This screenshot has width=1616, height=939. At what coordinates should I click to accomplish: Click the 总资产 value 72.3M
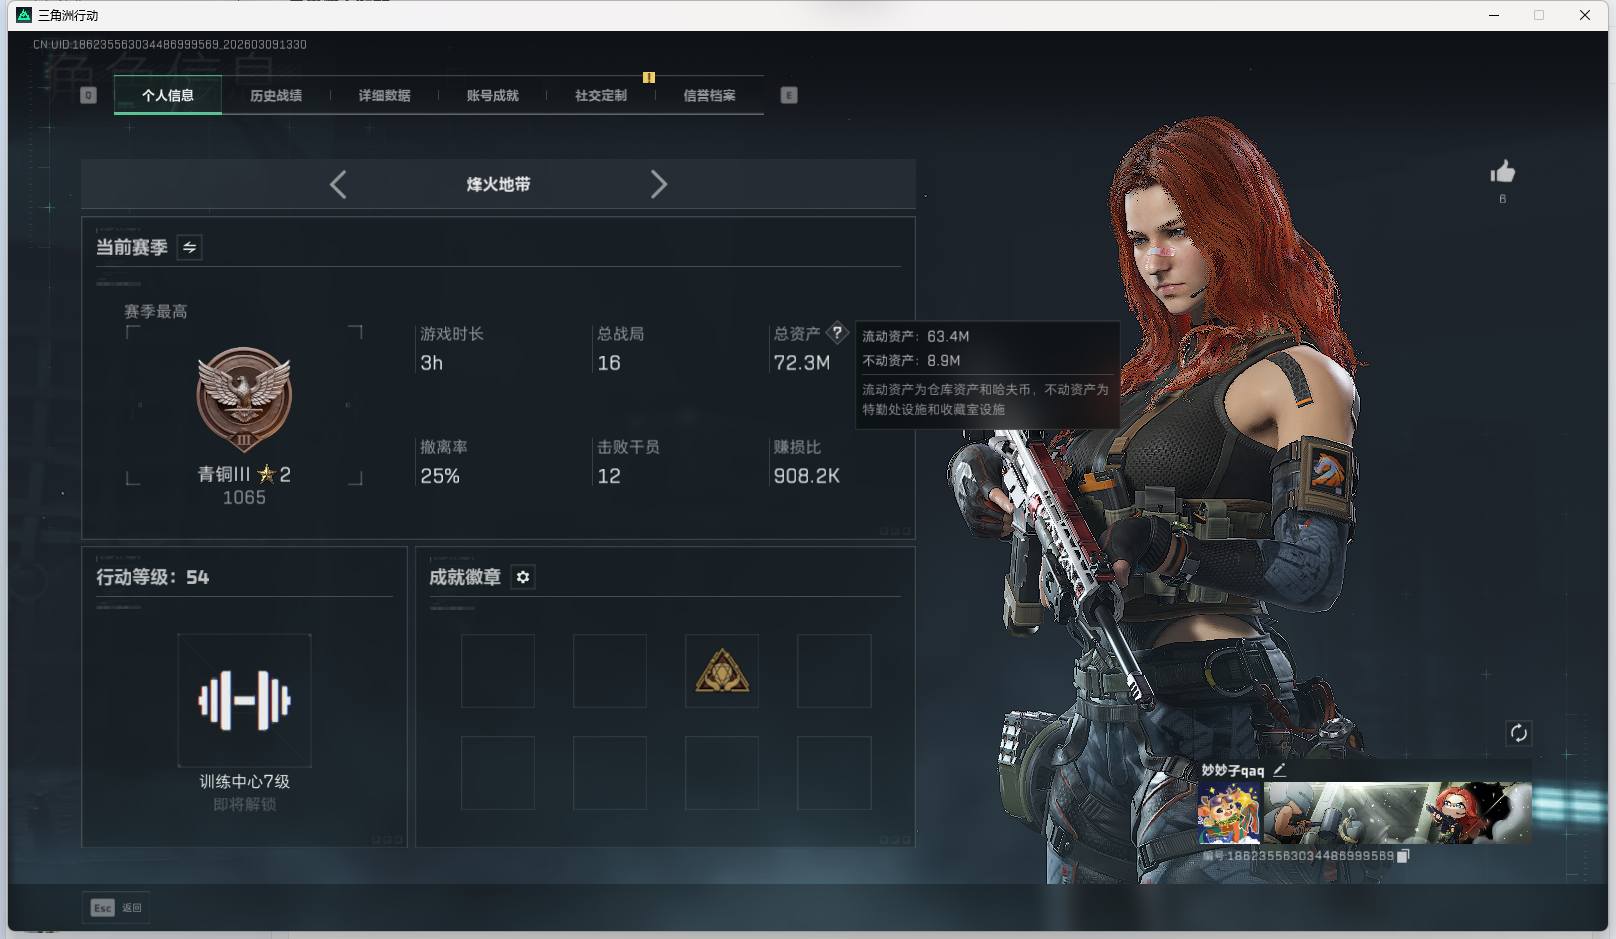pos(802,363)
